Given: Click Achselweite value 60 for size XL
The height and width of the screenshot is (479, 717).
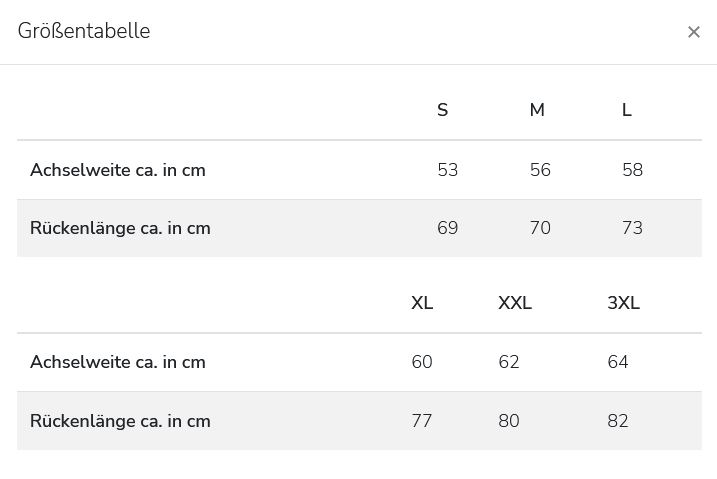Looking at the screenshot, I should point(422,362).
